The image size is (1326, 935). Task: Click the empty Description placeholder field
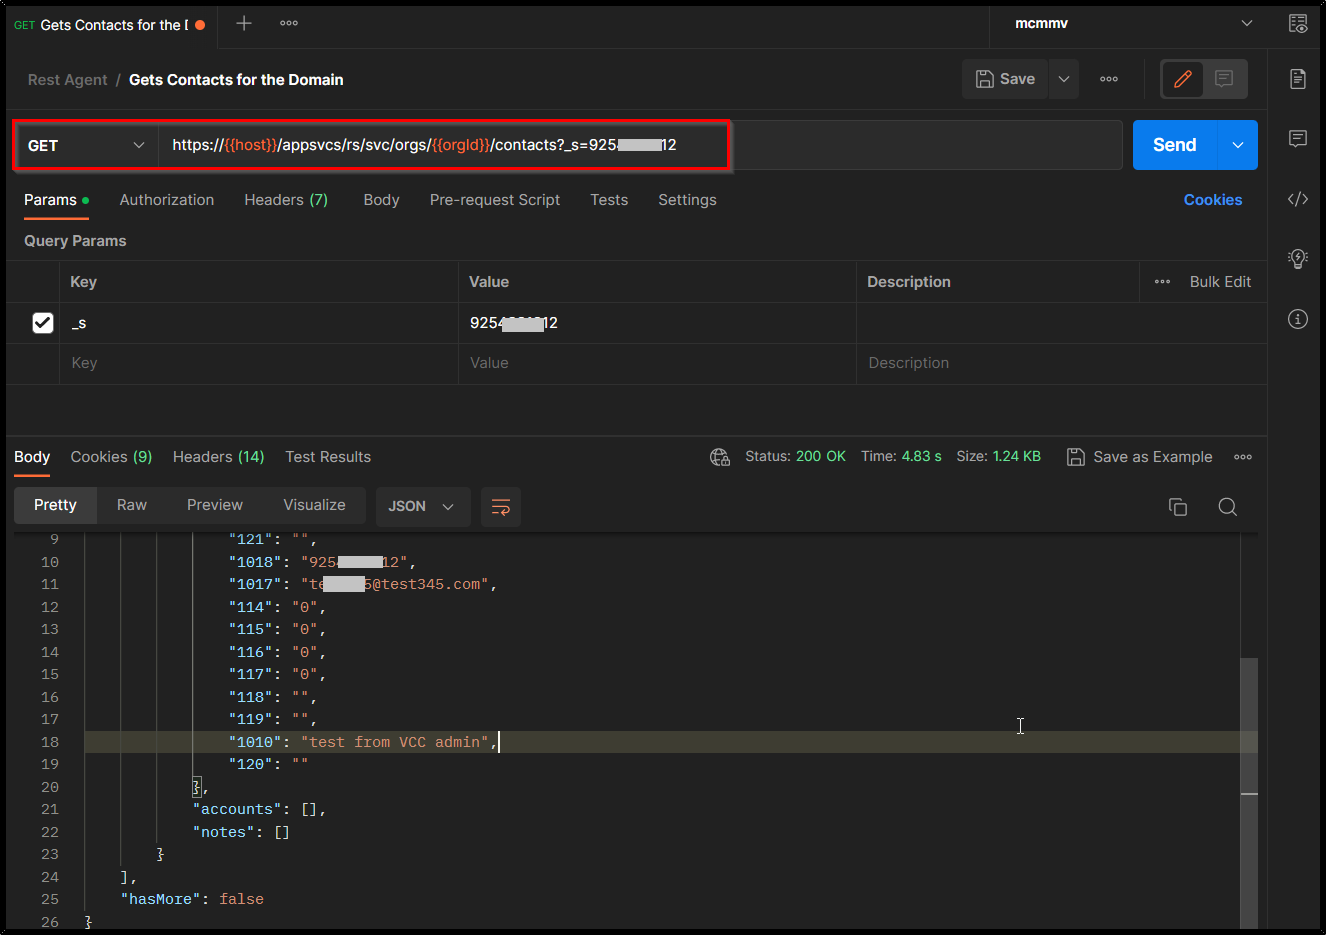tap(1061, 363)
